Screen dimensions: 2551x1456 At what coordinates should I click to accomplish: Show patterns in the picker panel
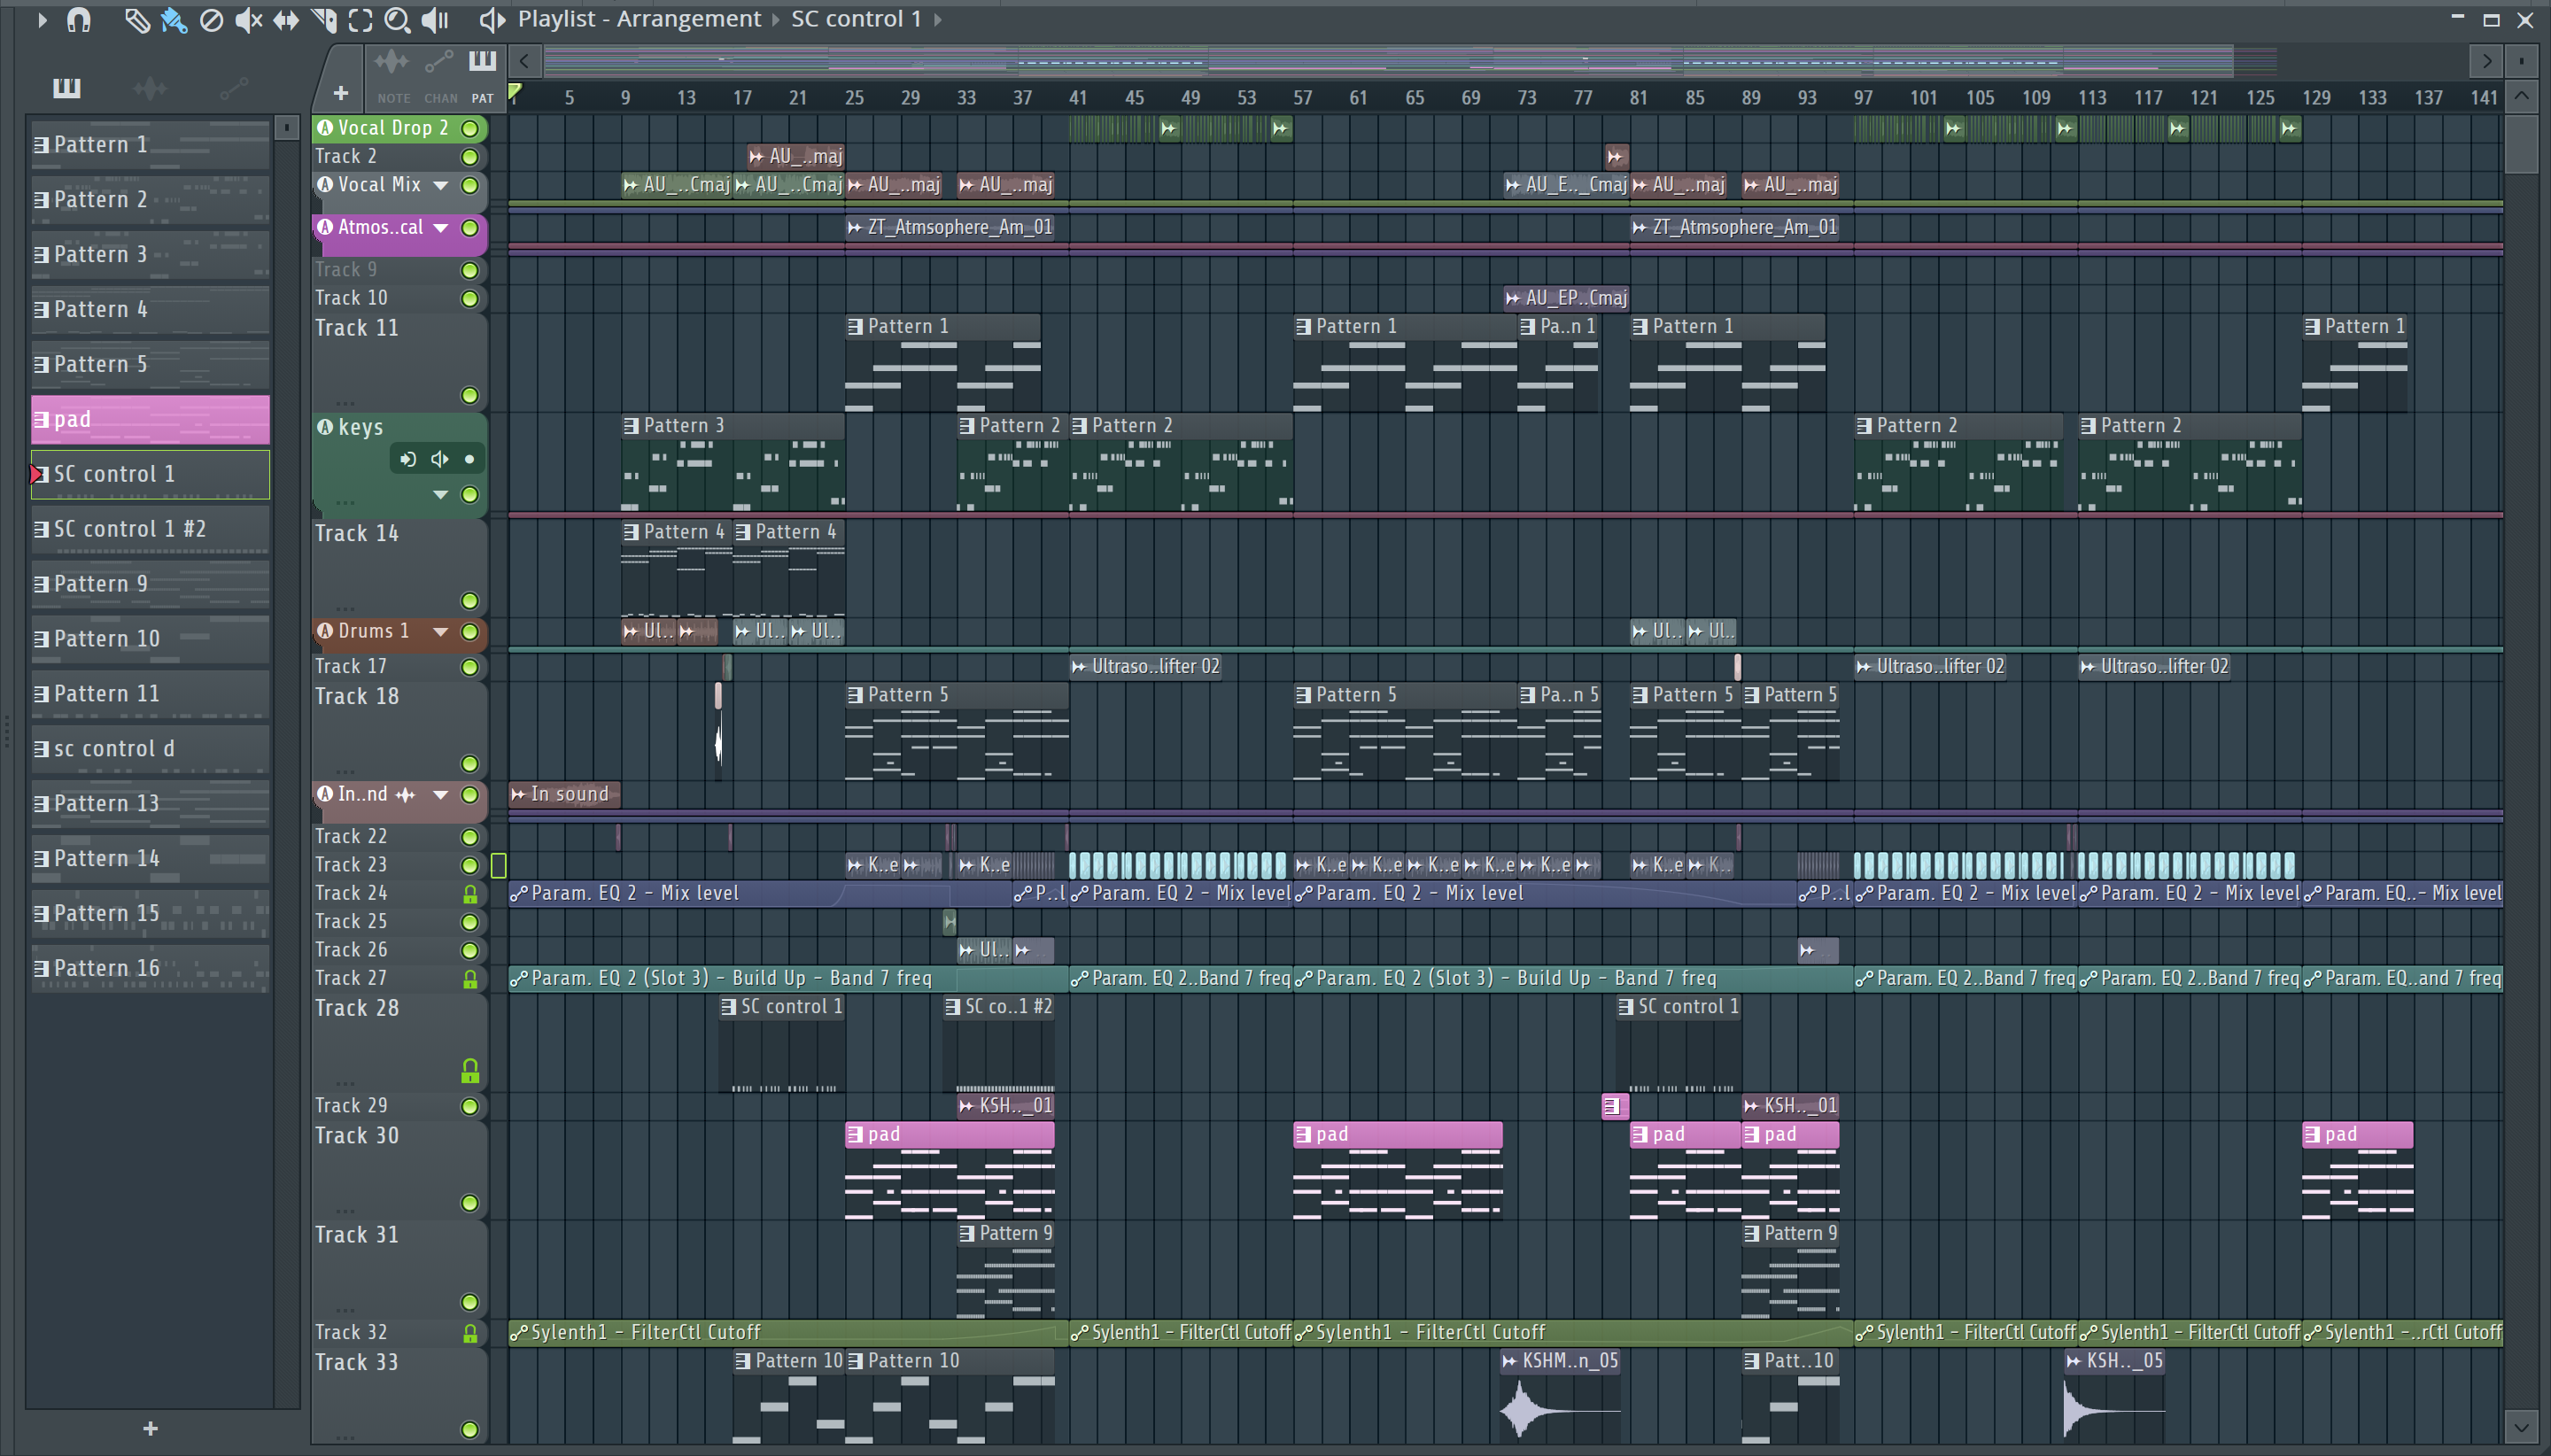pos(66,88)
